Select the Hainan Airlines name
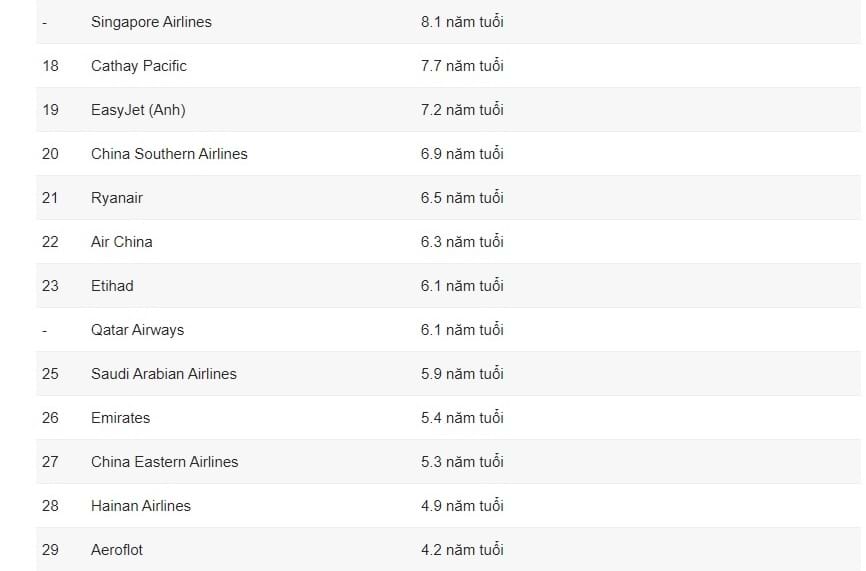866x571 pixels. pos(141,506)
